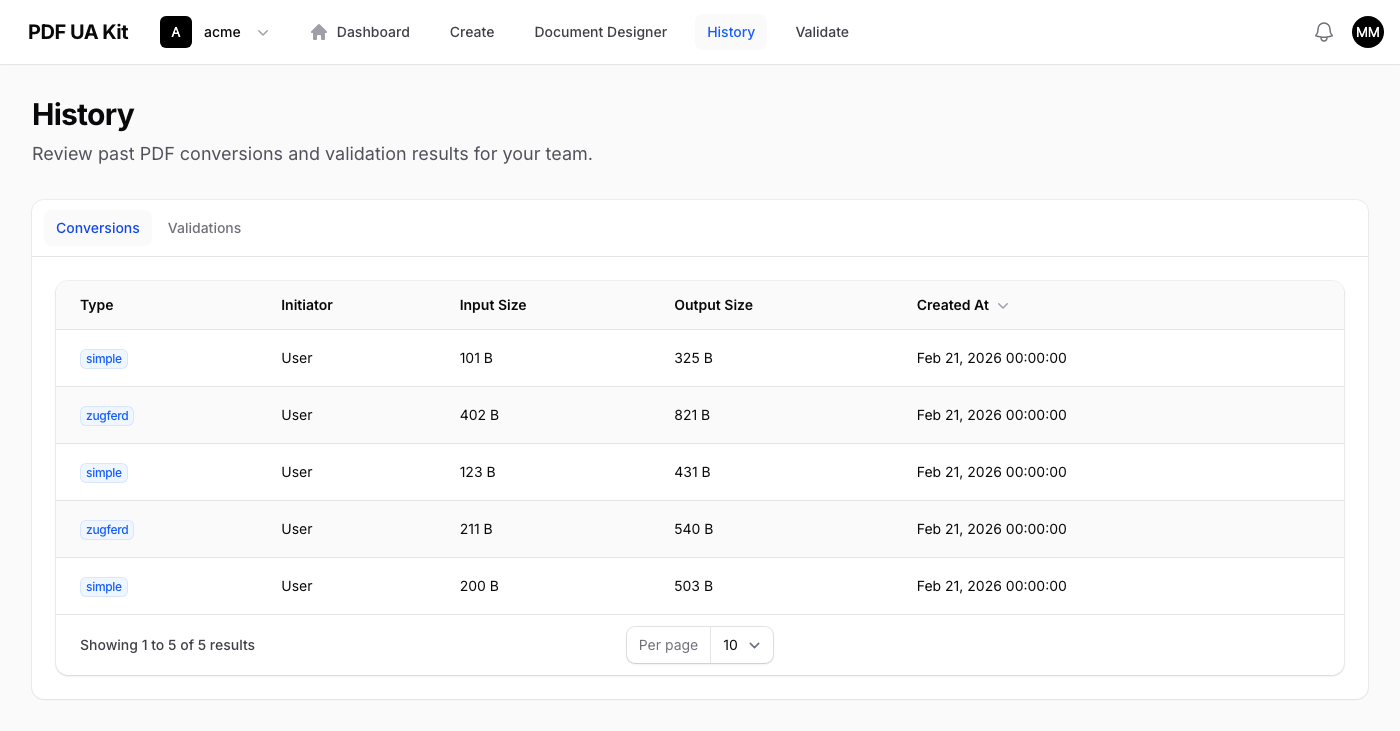The image size is (1400, 731).
Task: Click the sort arrow on Created At
Action: point(1002,305)
